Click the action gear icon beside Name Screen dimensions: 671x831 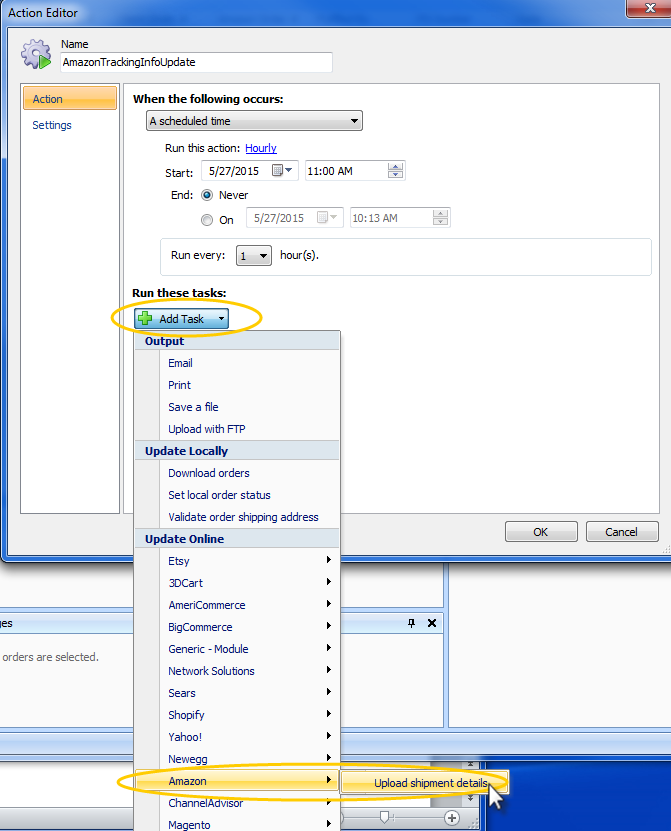coord(36,54)
